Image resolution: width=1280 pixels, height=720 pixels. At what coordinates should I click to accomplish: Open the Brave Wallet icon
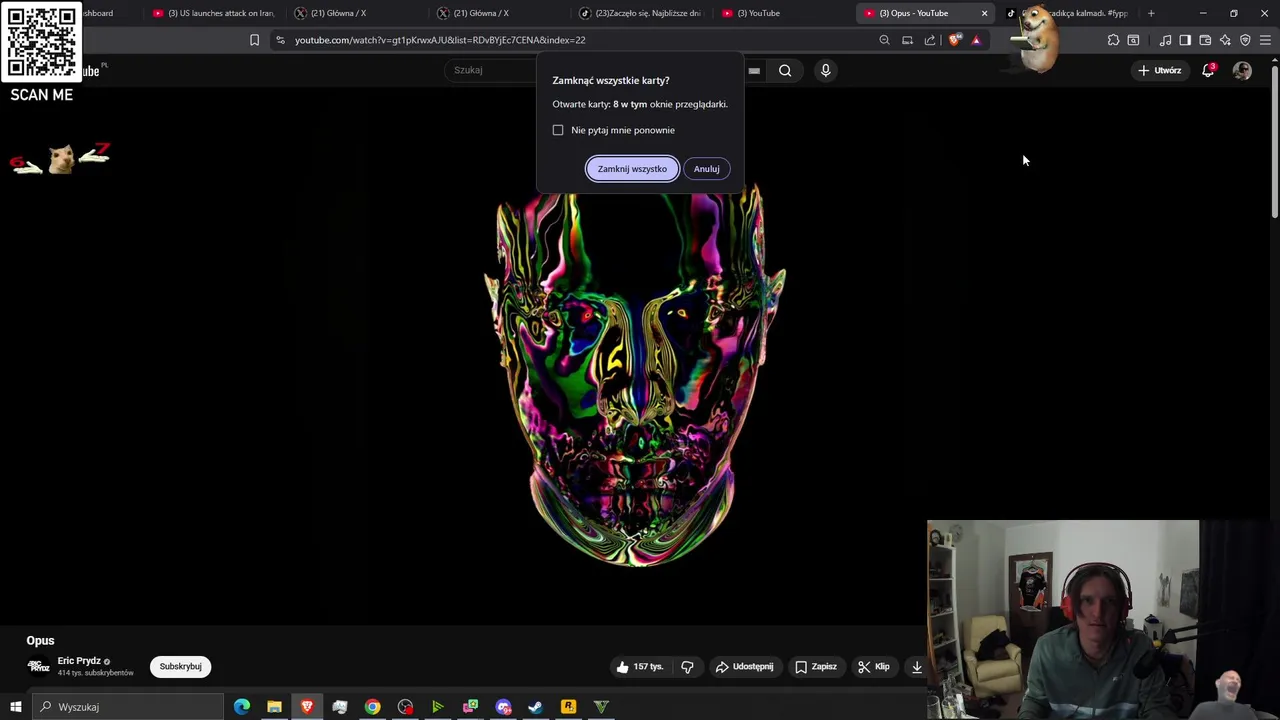pos(1205,40)
